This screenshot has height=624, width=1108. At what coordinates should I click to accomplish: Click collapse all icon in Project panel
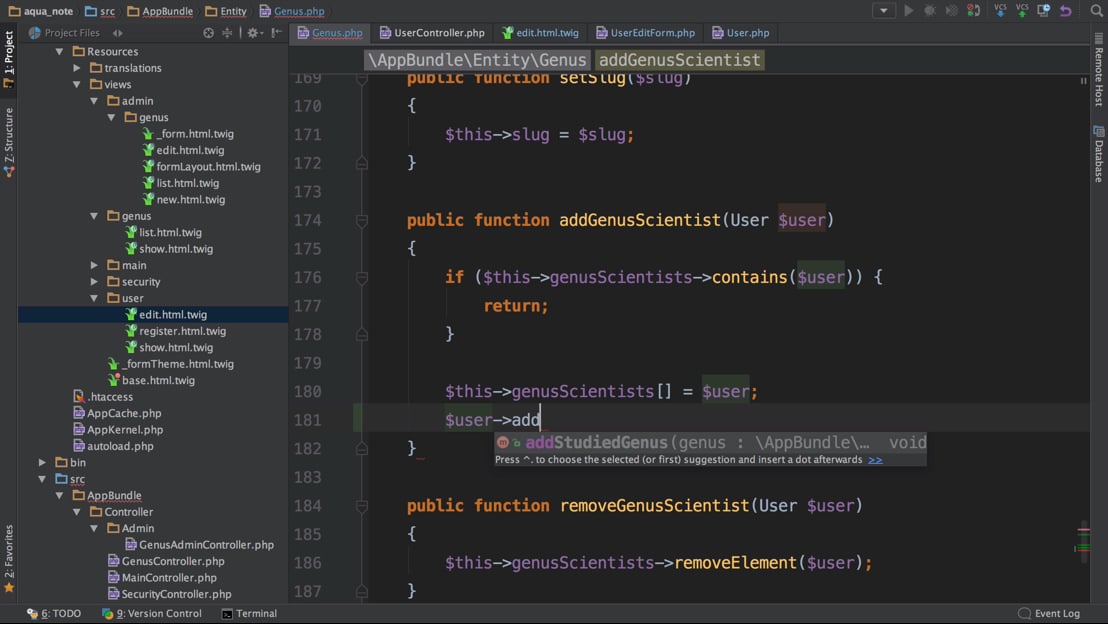227,33
